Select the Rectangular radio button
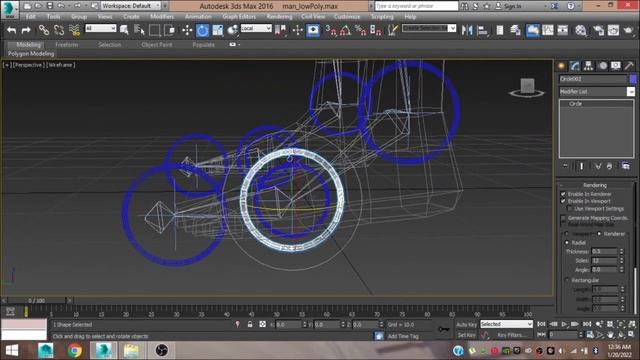The width and height of the screenshot is (640, 360). (x=567, y=280)
